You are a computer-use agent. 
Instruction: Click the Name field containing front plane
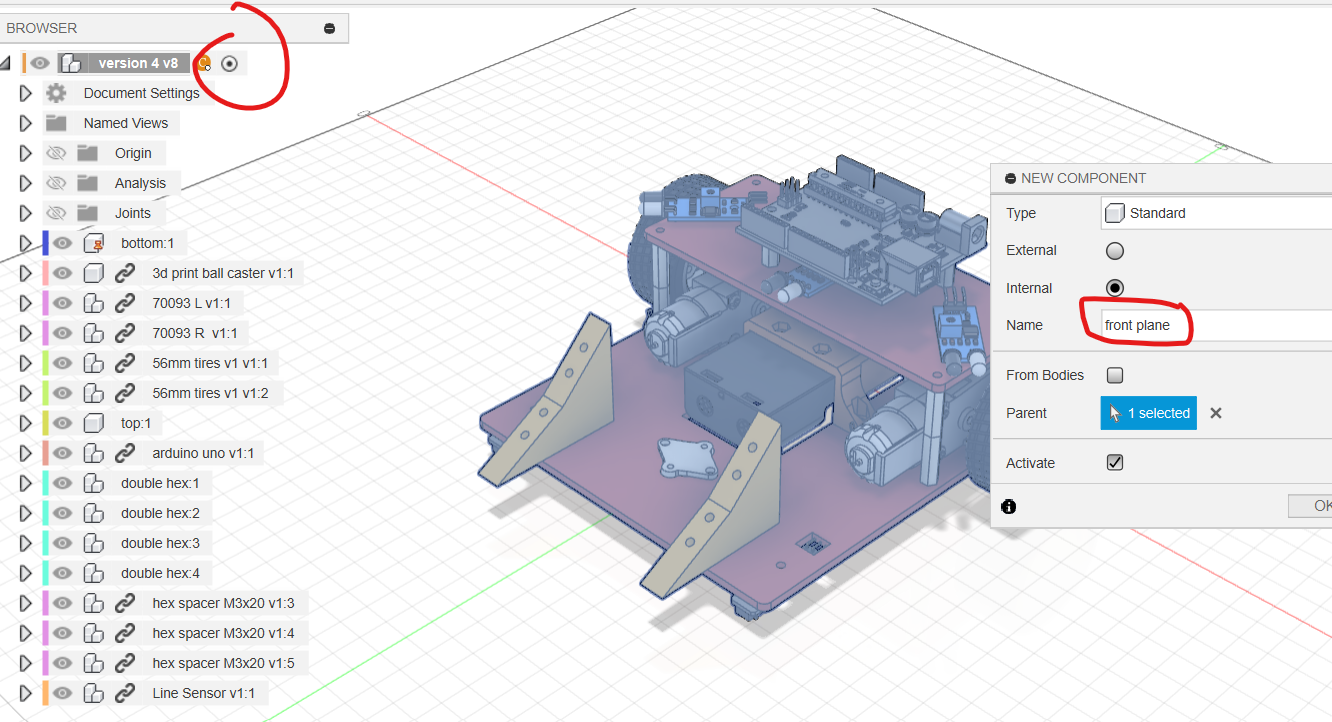coord(1215,325)
